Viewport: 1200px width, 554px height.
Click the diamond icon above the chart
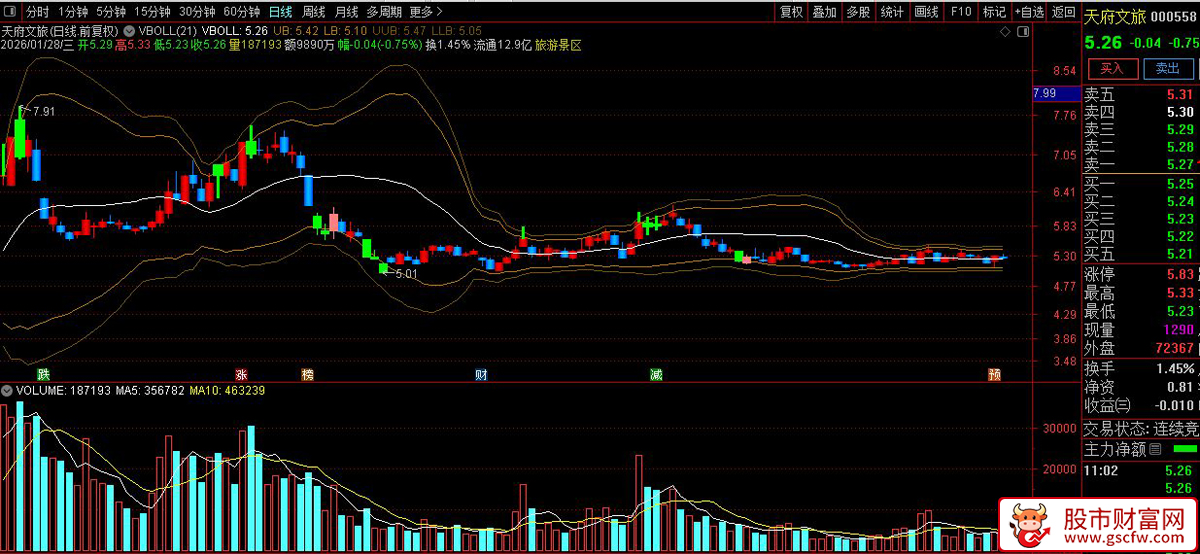click(1006, 32)
